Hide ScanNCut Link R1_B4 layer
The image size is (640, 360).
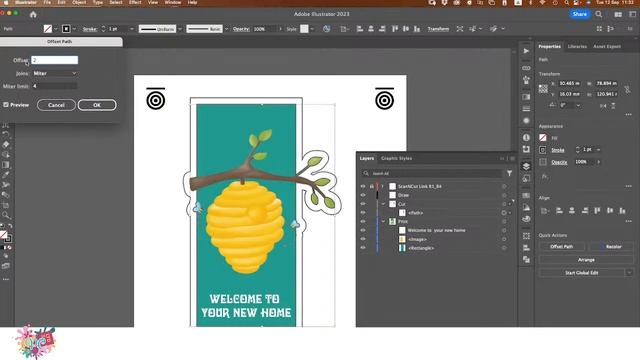click(x=363, y=186)
